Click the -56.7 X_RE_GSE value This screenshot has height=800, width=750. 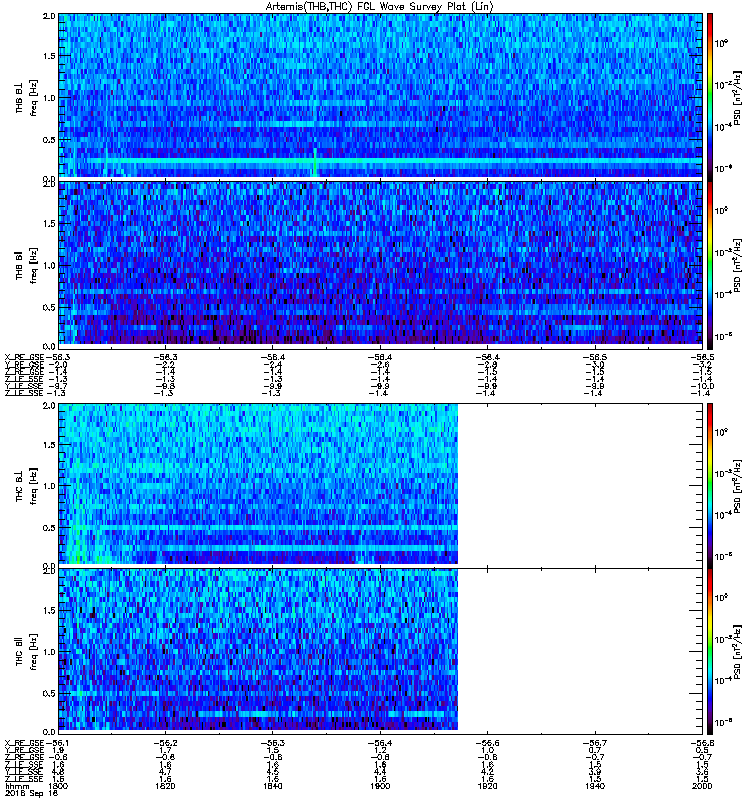595,743
